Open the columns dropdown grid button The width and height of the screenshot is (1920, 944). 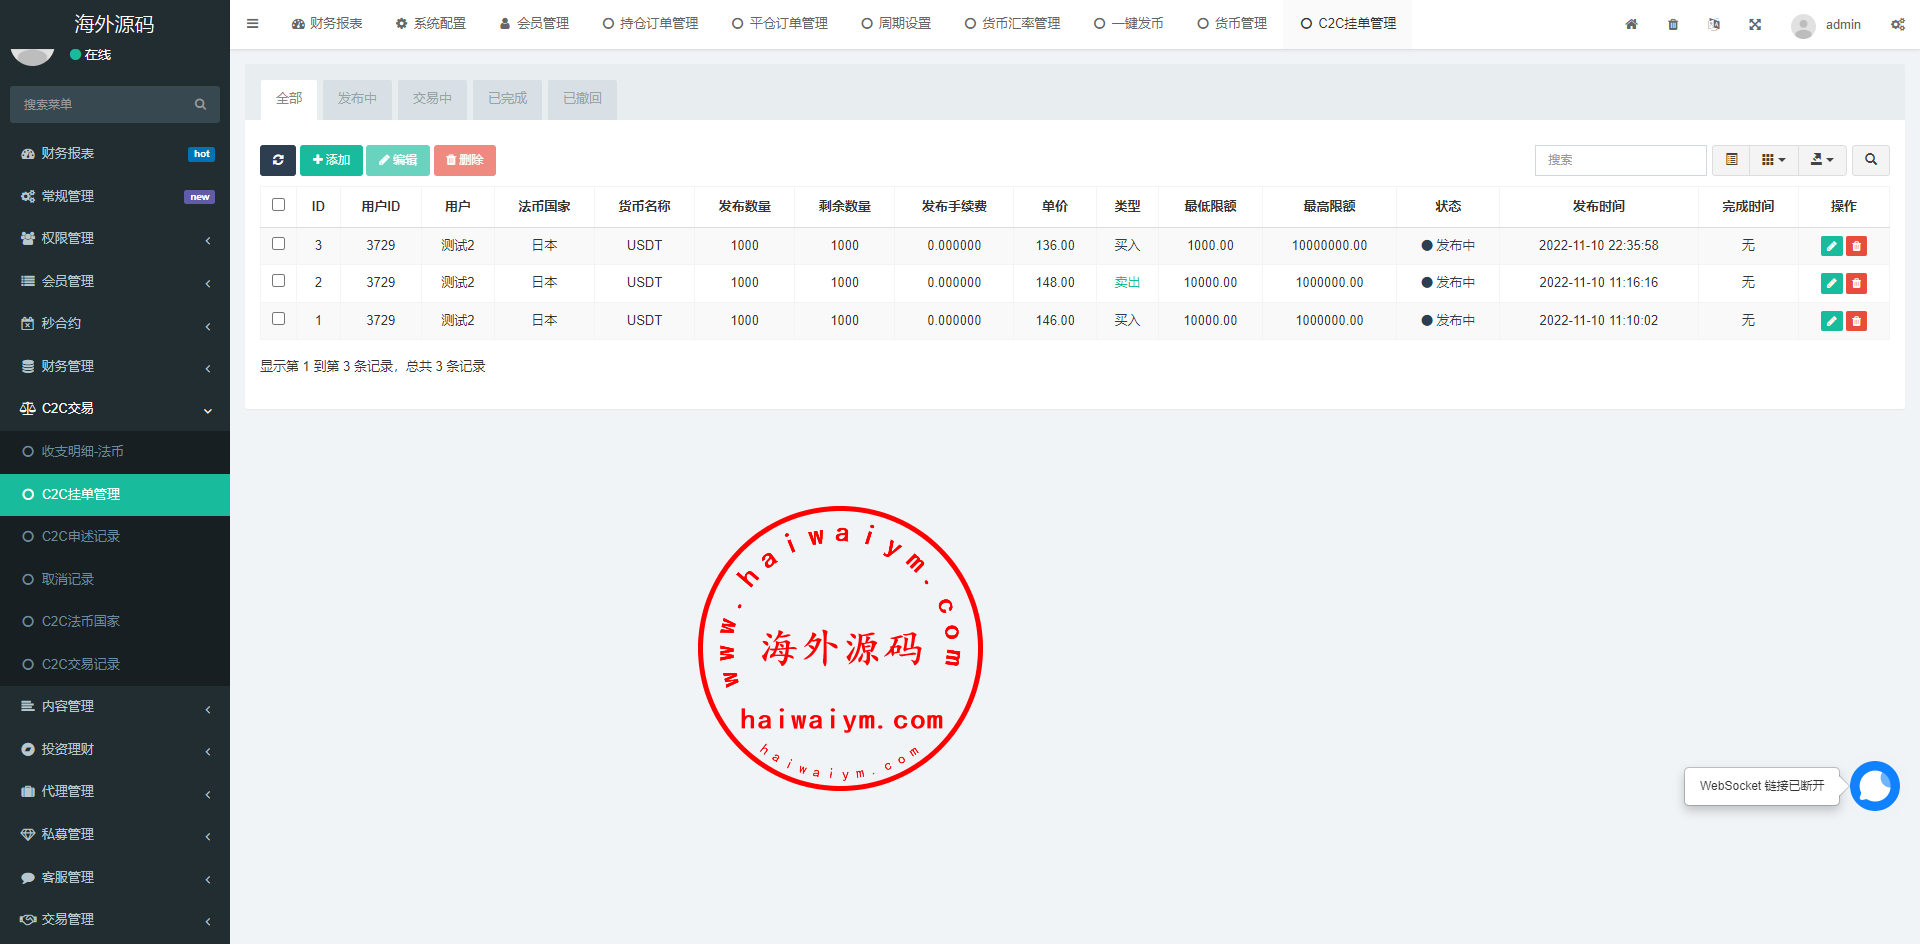pyautogui.click(x=1772, y=160)
